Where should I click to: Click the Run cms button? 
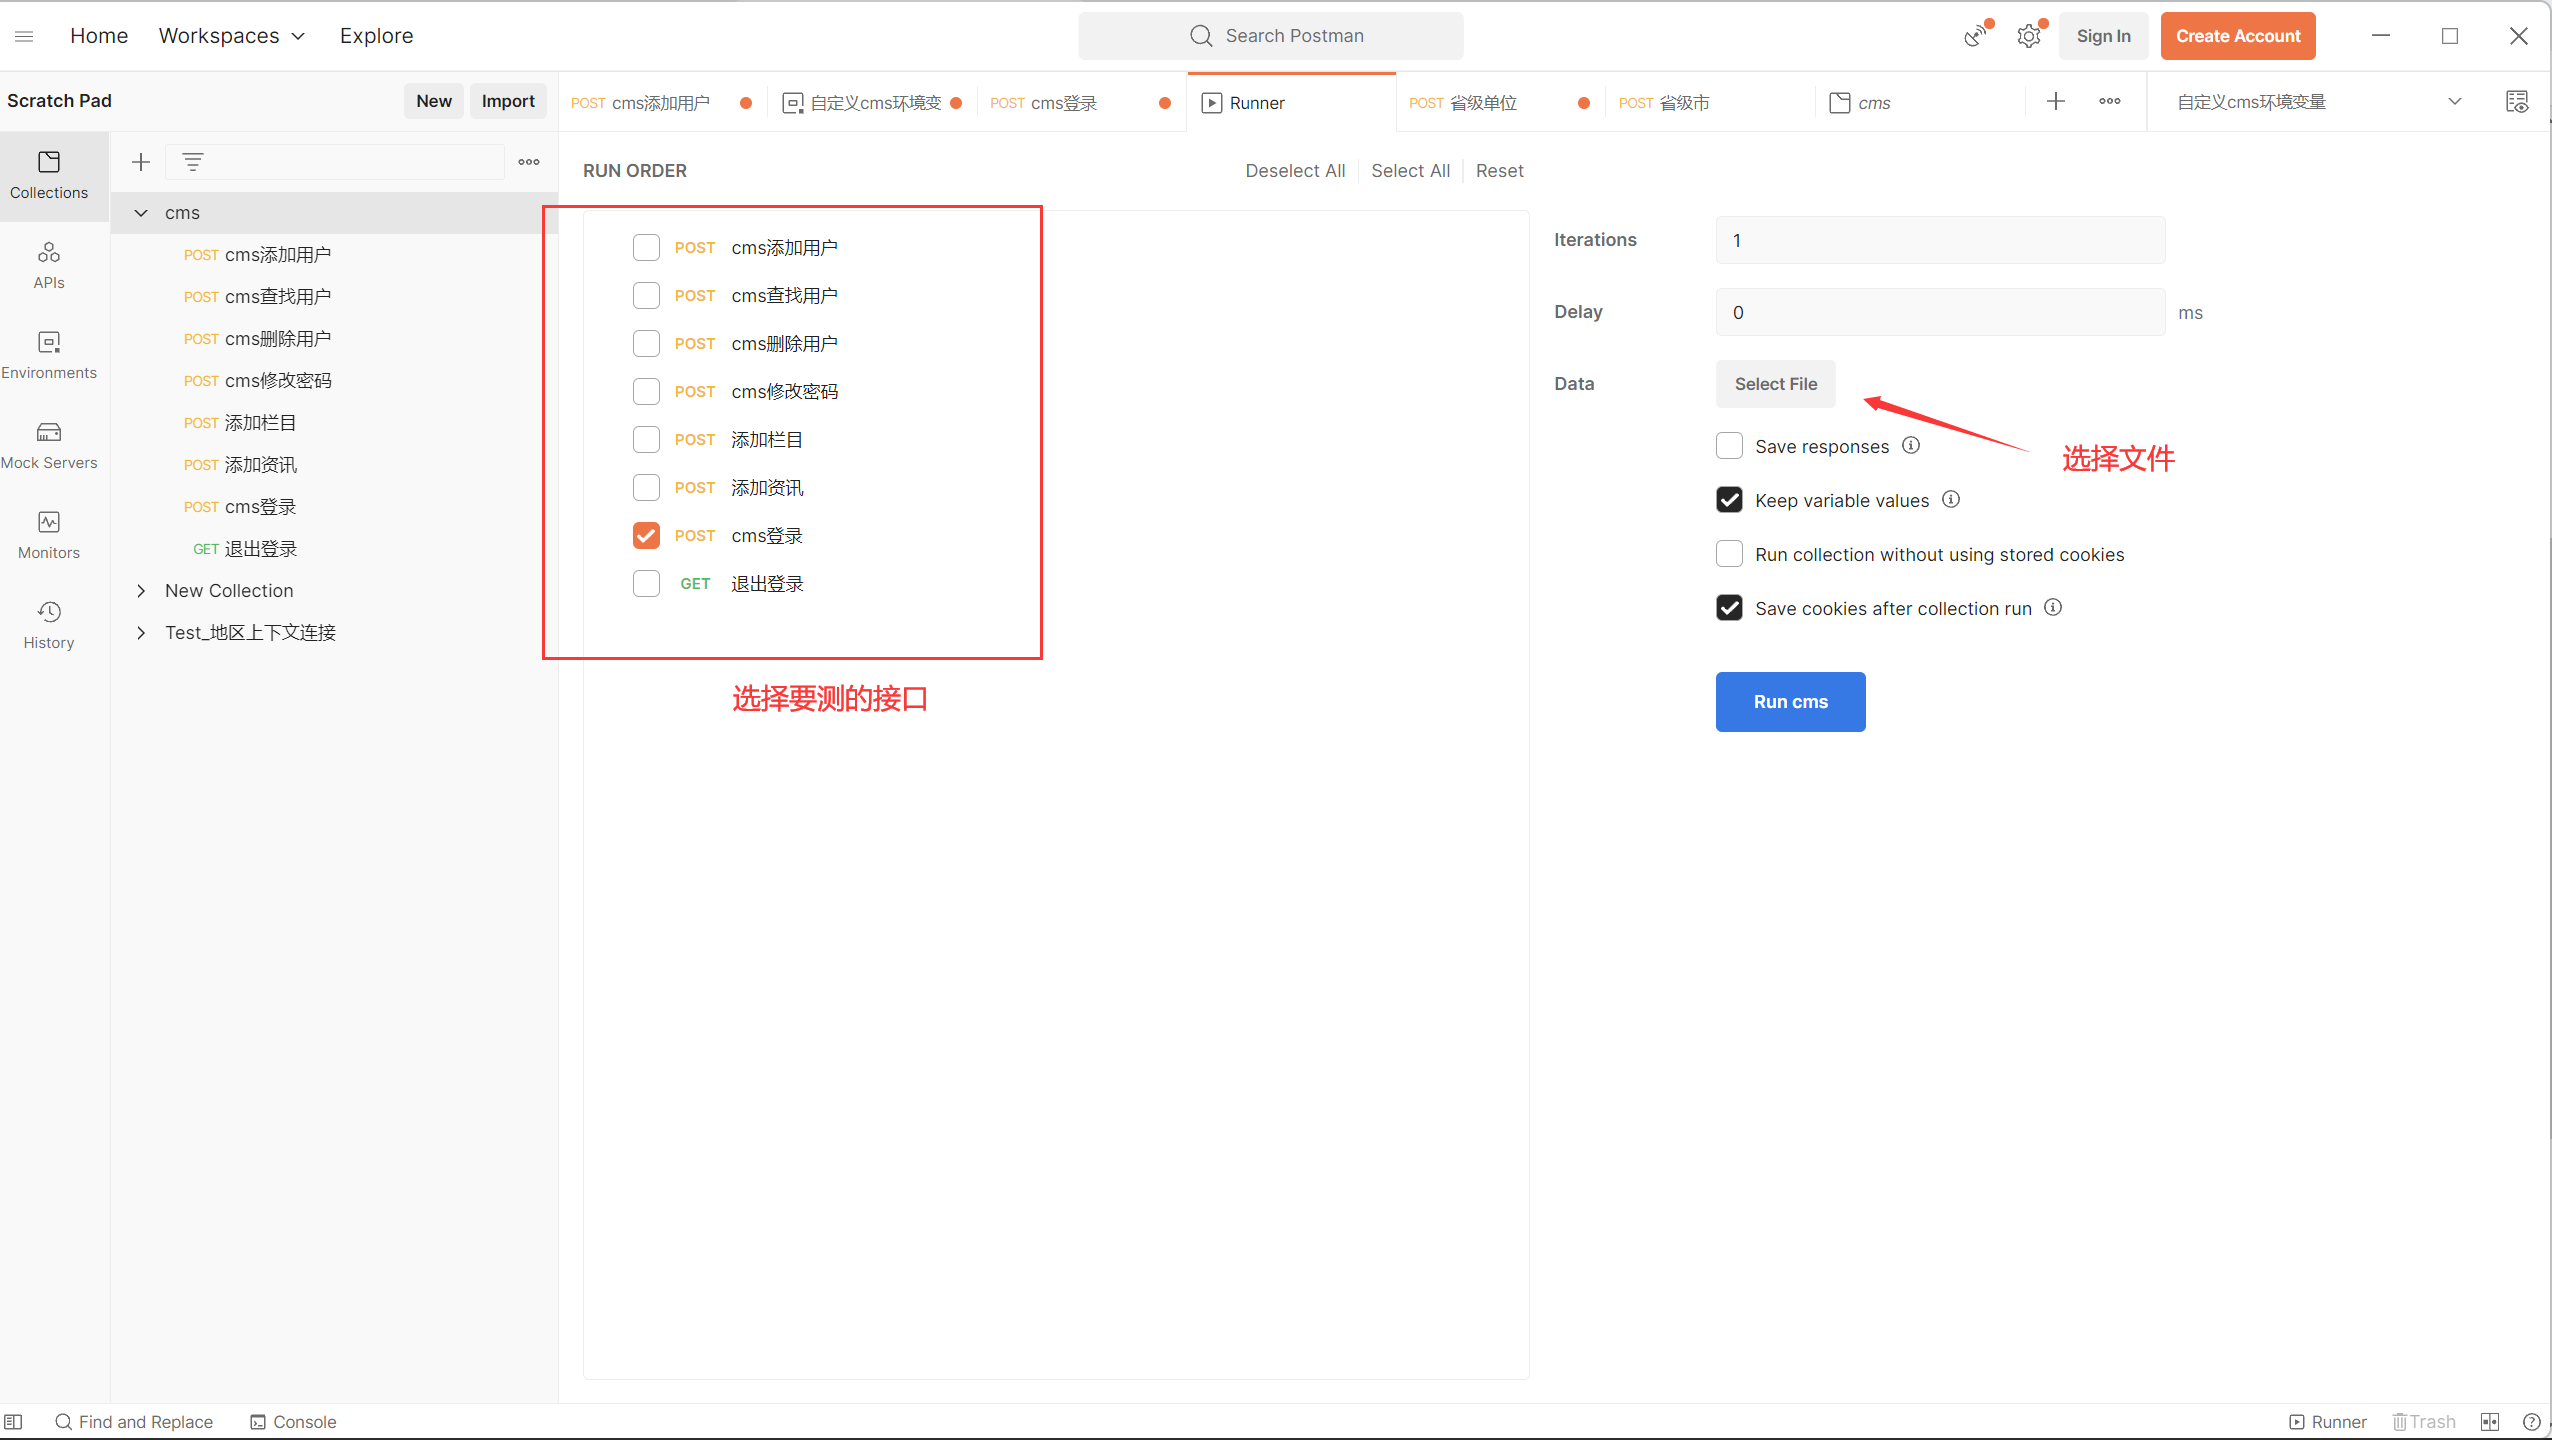(x=1790, y=702)
